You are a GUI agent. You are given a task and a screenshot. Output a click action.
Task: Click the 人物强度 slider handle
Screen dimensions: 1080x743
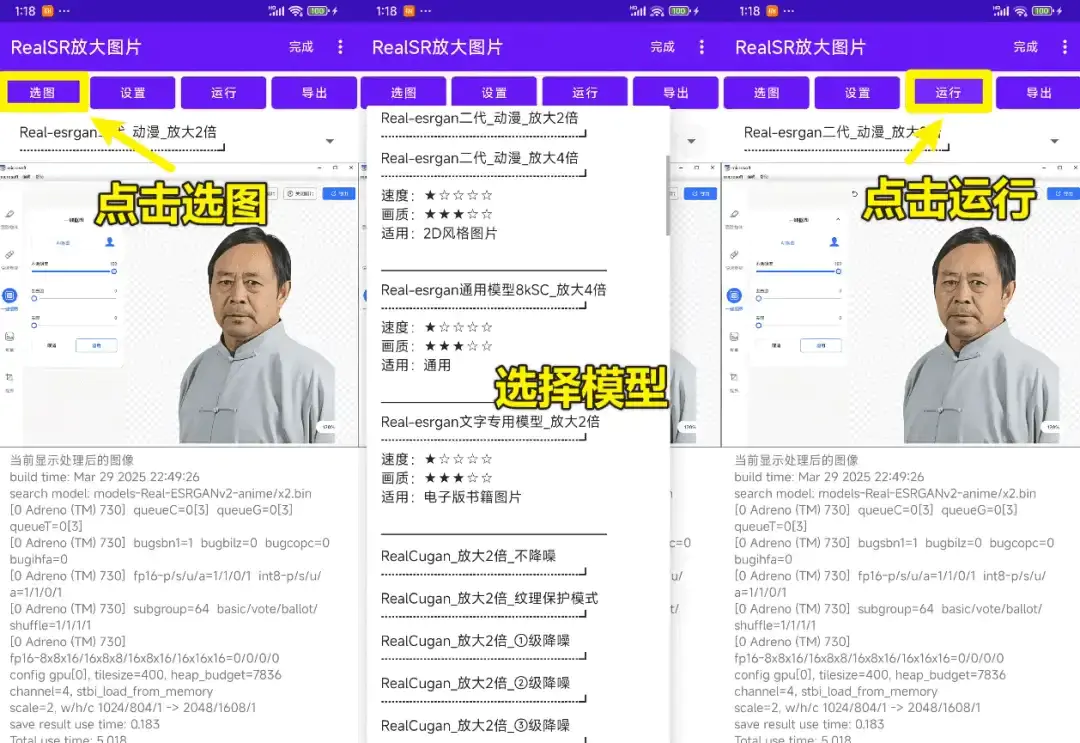click(x=114, y=271)
